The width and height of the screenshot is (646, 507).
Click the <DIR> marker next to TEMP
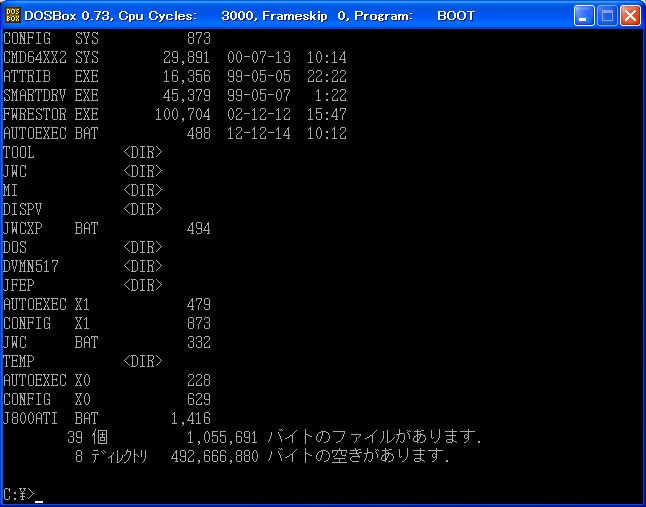point(143,362)
